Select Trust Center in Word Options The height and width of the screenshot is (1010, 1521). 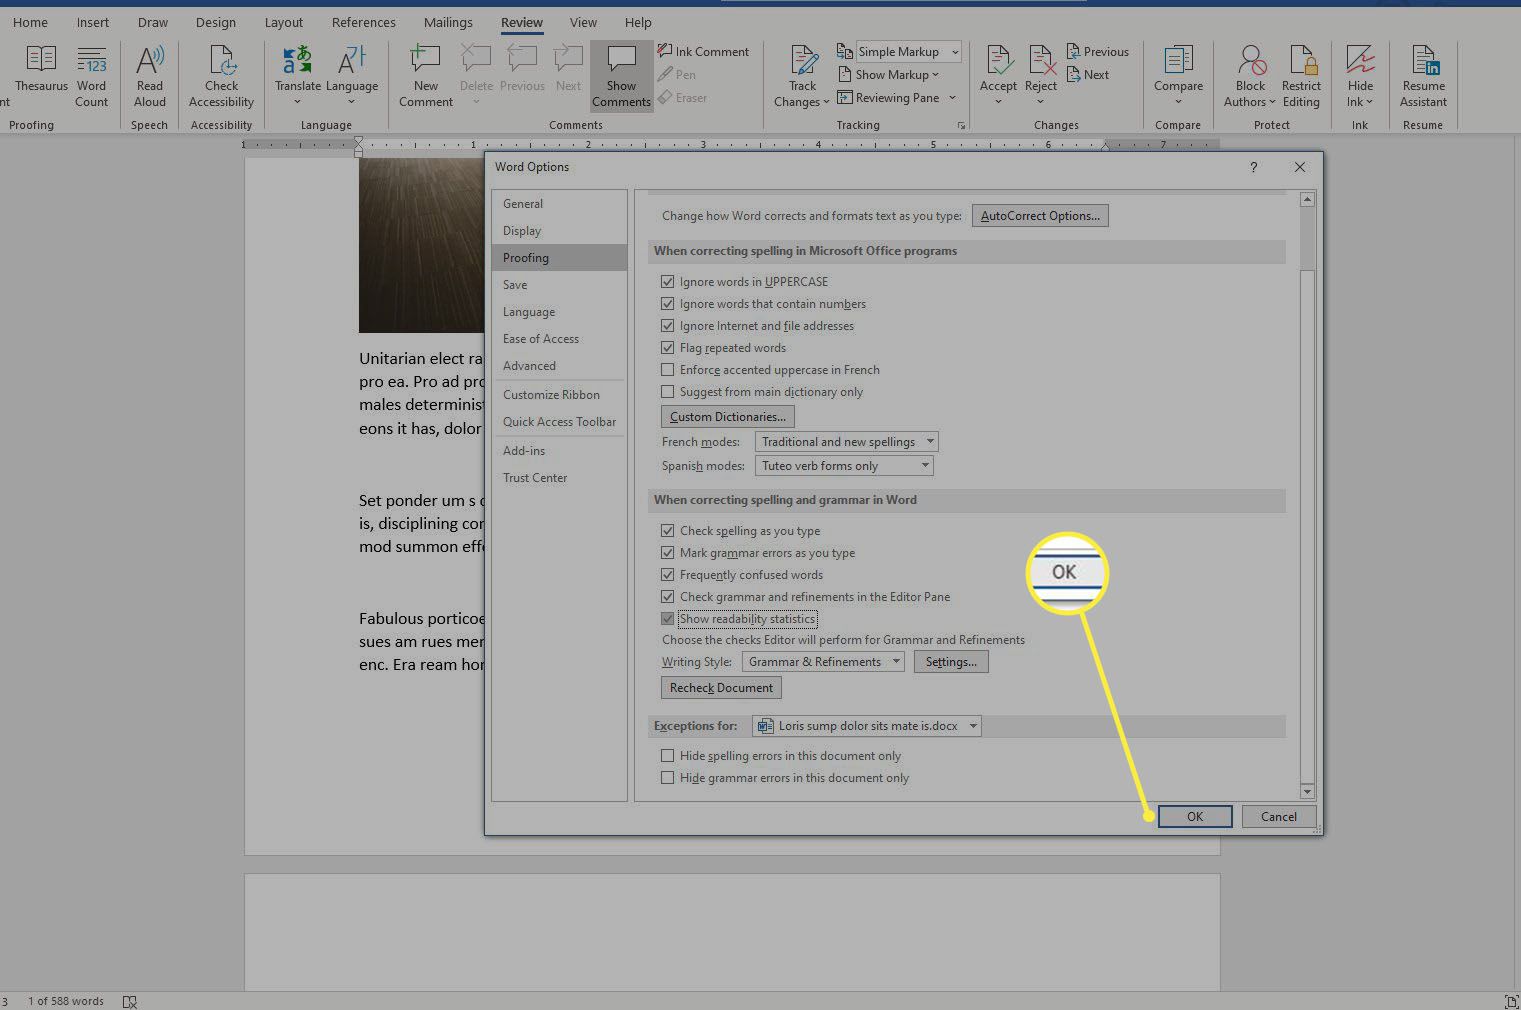[559, 478]
